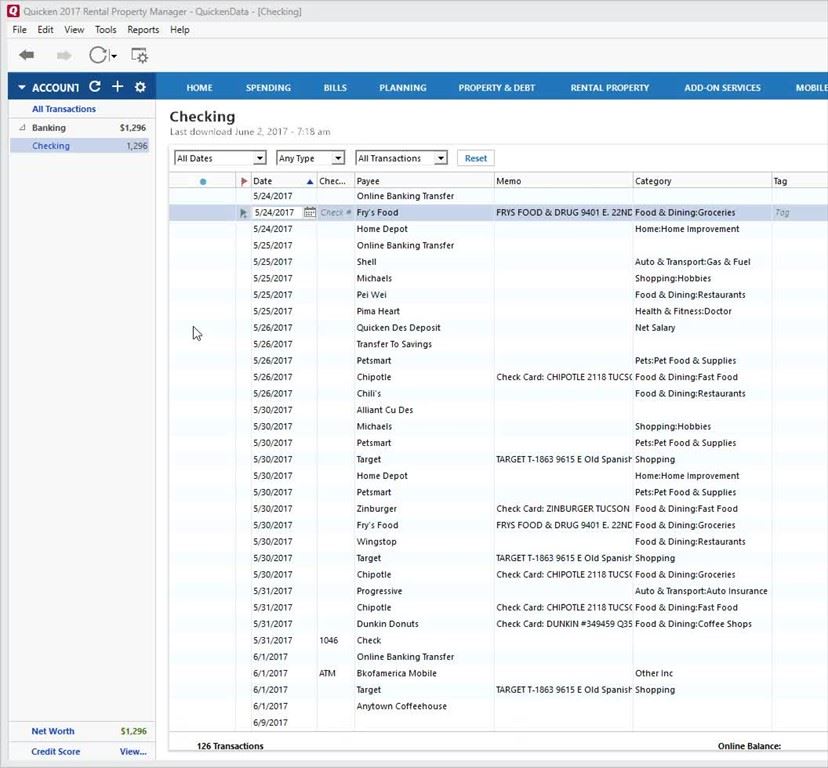The width and height of the screenshot is (828, 768).
Task: Click the One Step Update refresh icon
Action: point(99,56)
